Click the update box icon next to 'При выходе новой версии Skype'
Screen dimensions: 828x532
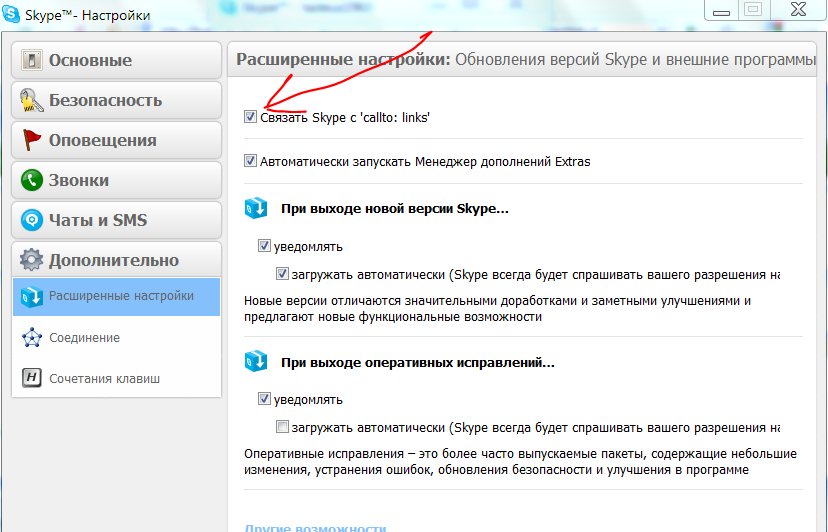click(x=256, y=208)
